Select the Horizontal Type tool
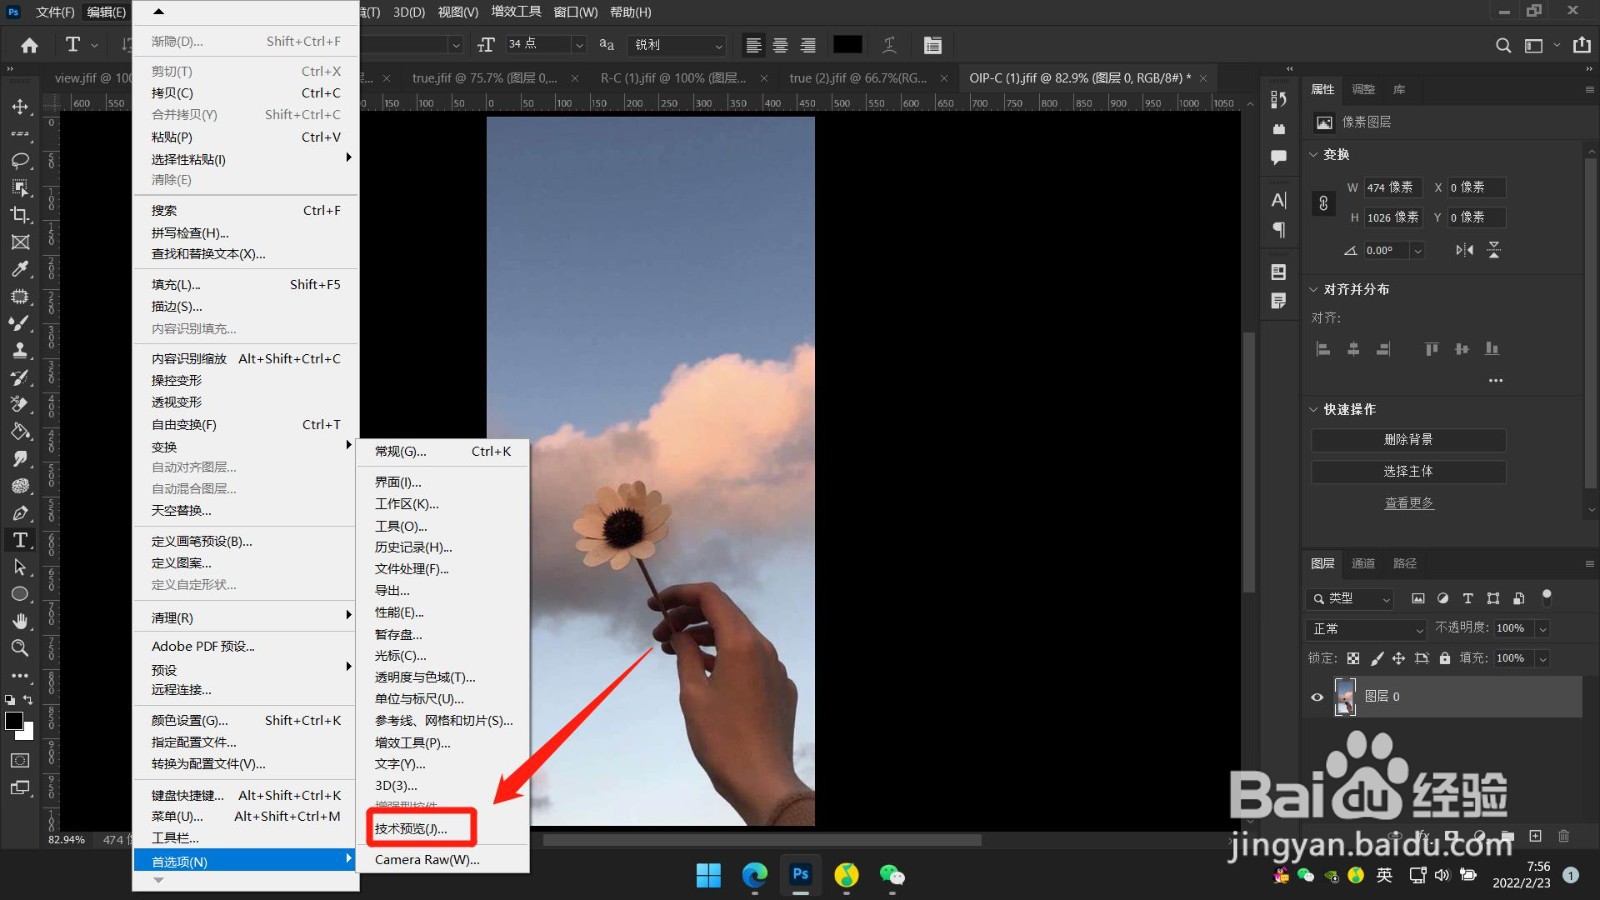 point(20,540)
